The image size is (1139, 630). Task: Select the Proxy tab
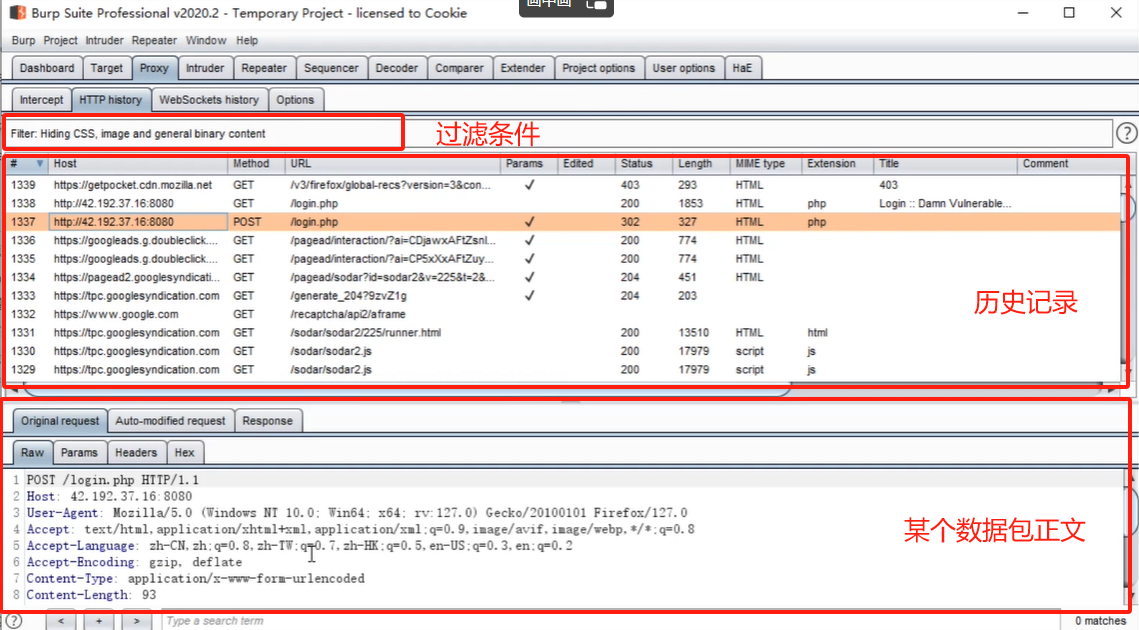154,68
